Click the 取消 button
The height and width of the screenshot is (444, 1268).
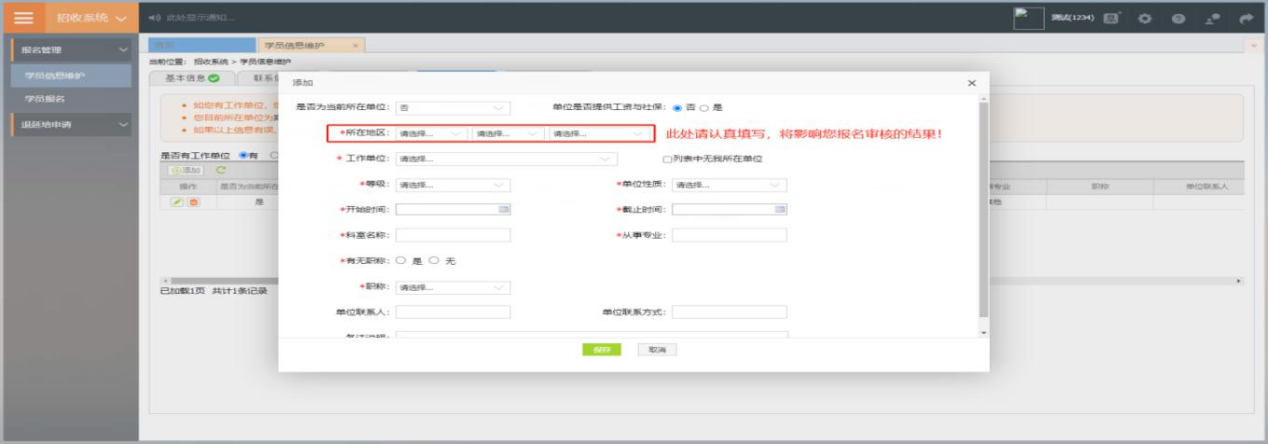pyautogui.click(x=657, y=350)
